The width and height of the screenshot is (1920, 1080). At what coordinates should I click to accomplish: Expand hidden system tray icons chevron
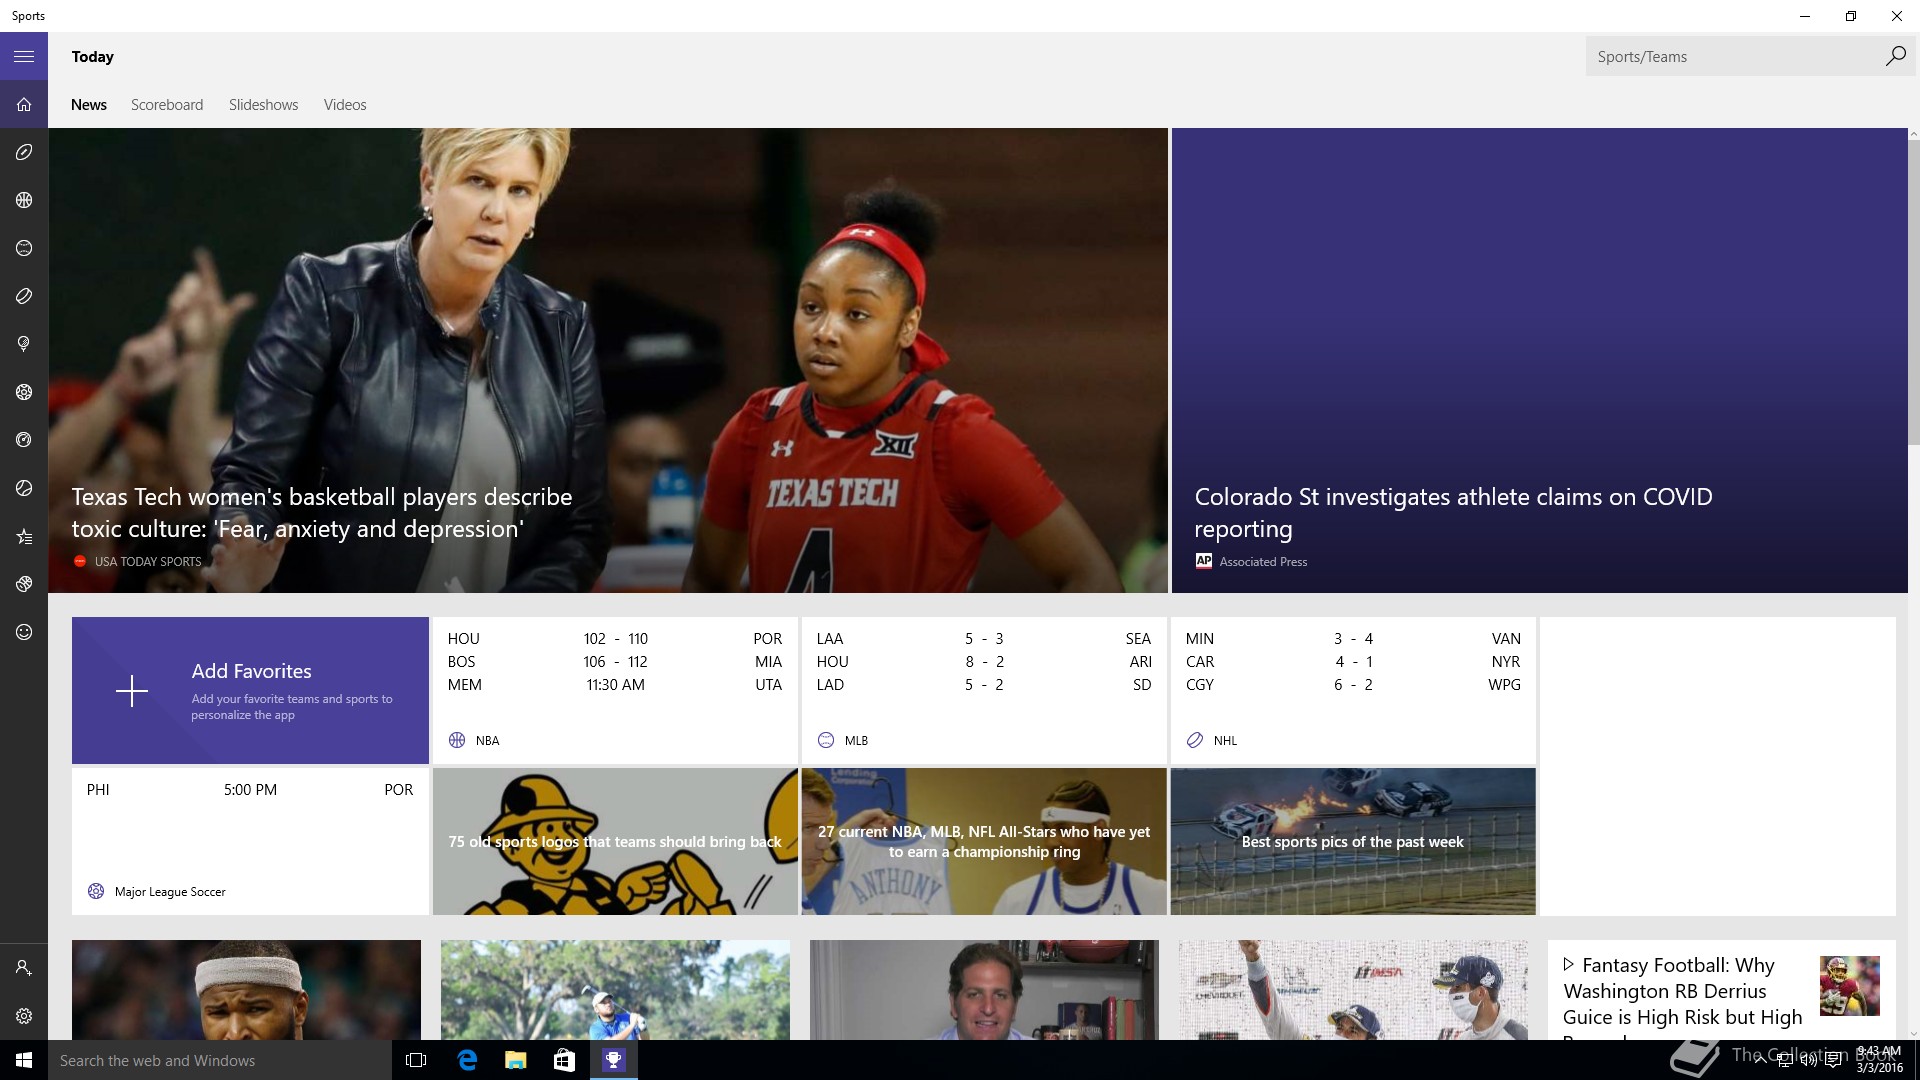click(x=1761, y=1061)
